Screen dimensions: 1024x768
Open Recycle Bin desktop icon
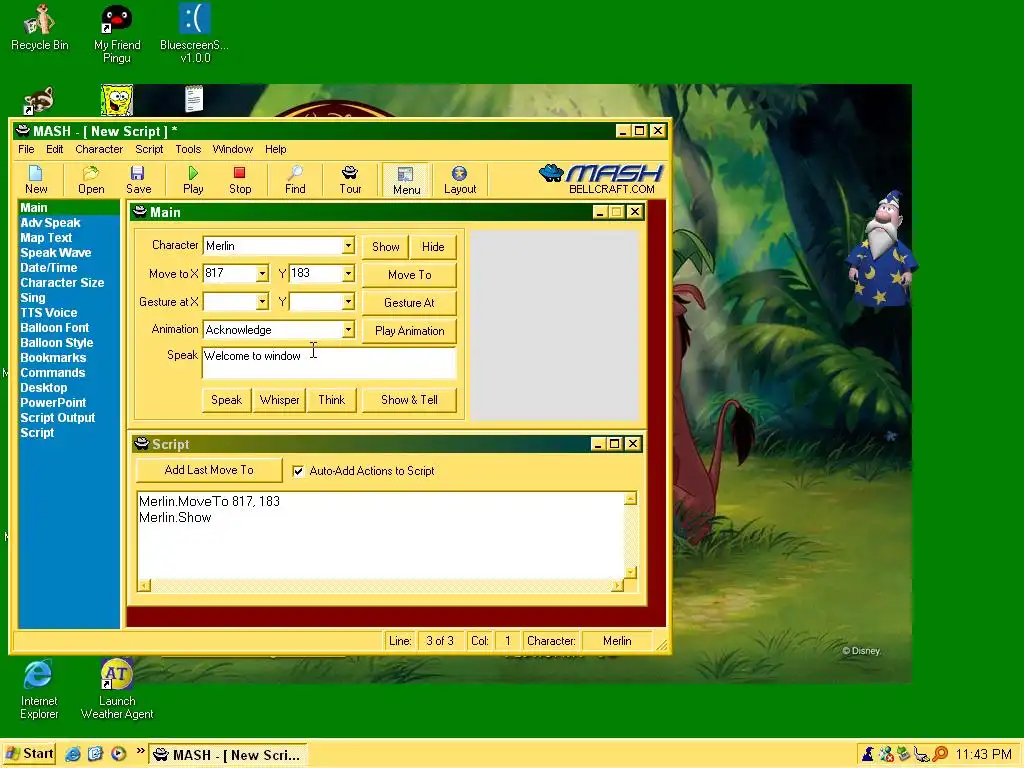click(39, 27)
